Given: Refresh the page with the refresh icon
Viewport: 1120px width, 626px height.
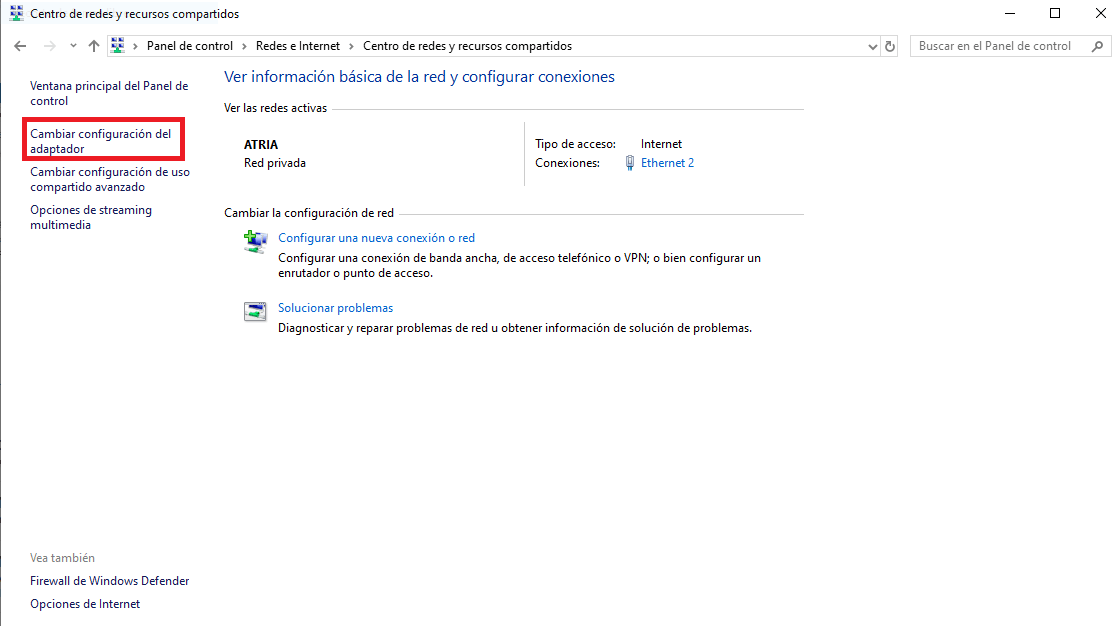Looking at the screenshot, I should tap(890, 46).
